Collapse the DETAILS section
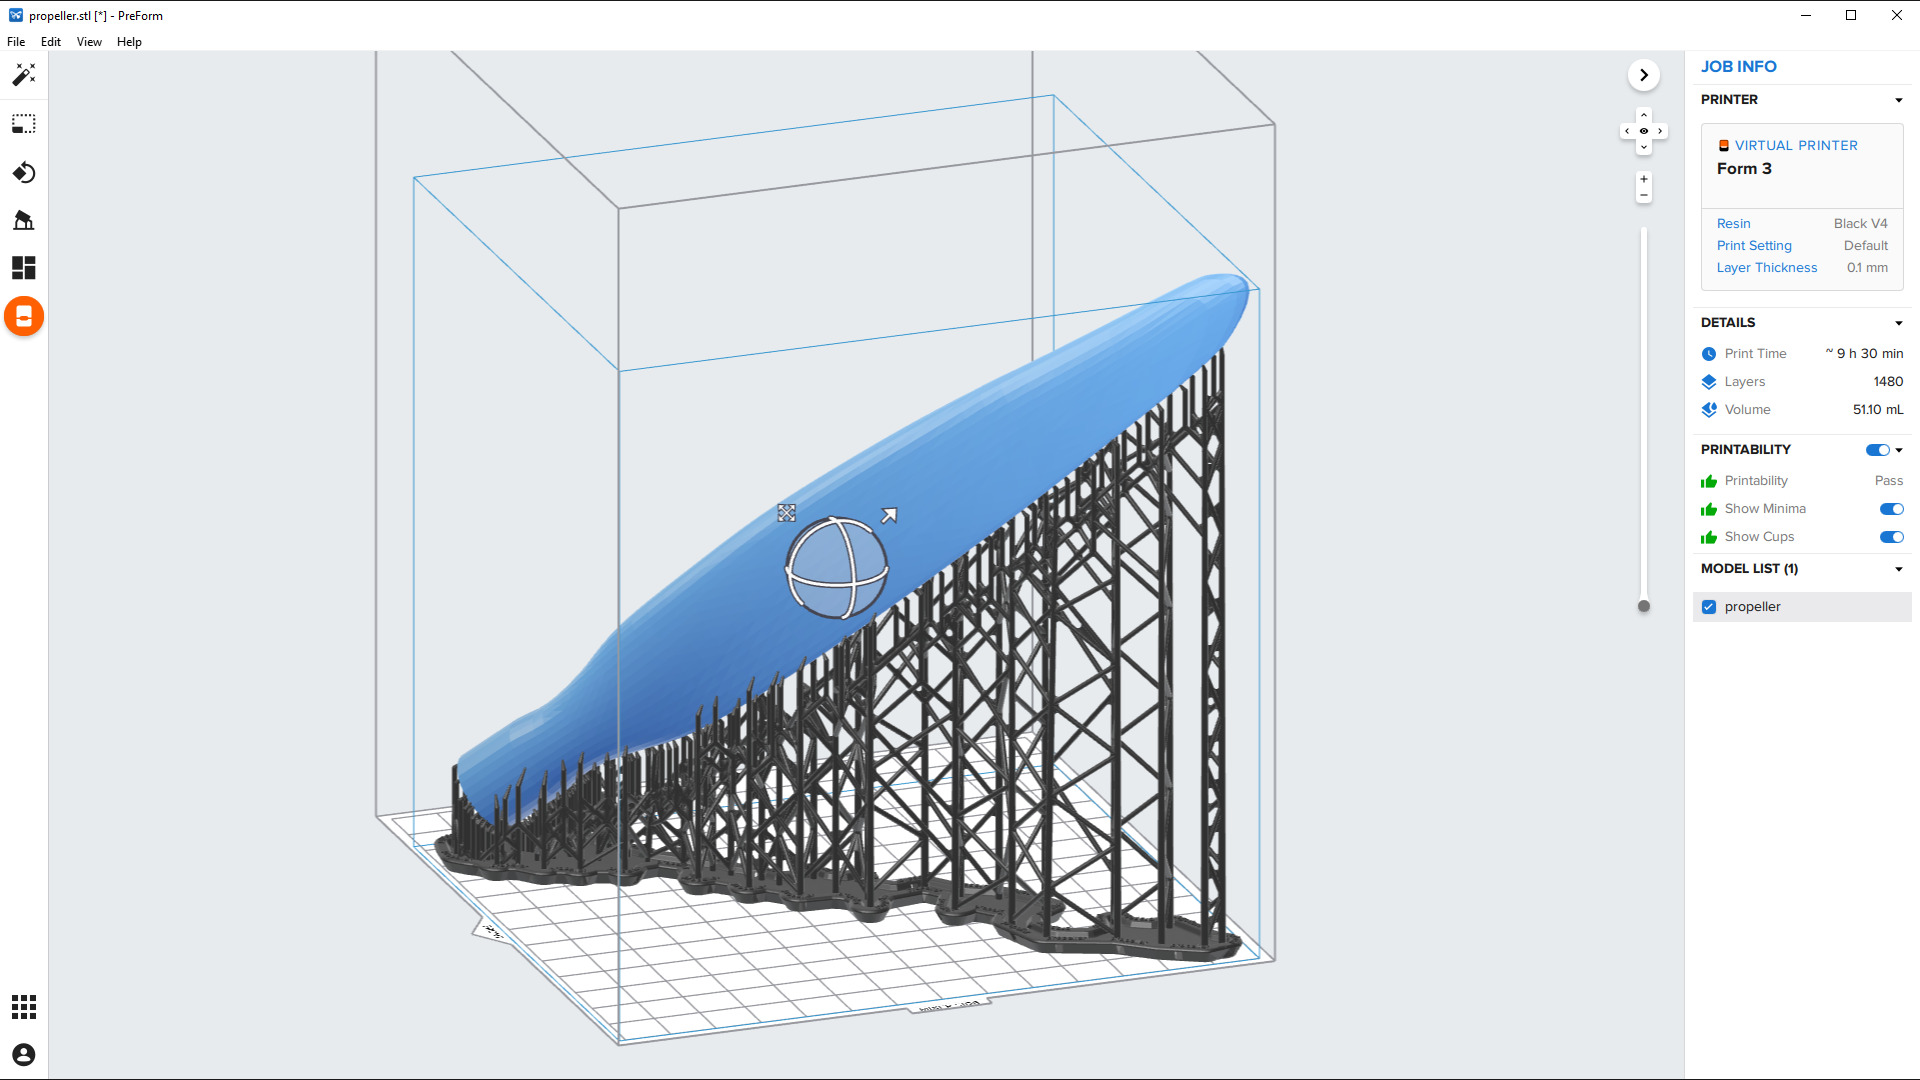Screen dimensions: 1920x1080 coord(1898,323)
